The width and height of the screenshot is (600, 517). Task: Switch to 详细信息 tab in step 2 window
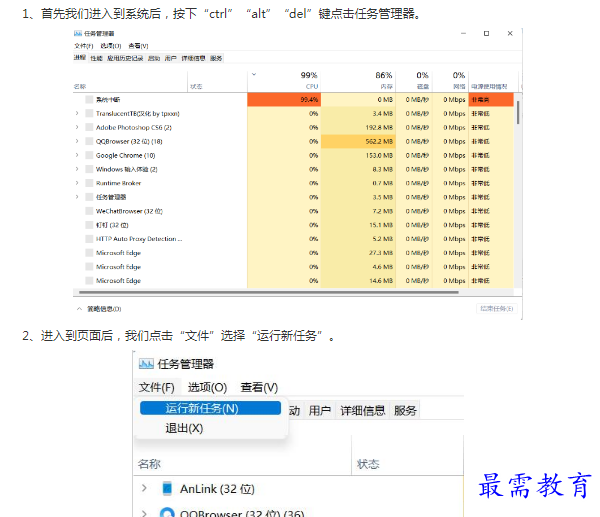coord(362,411)
